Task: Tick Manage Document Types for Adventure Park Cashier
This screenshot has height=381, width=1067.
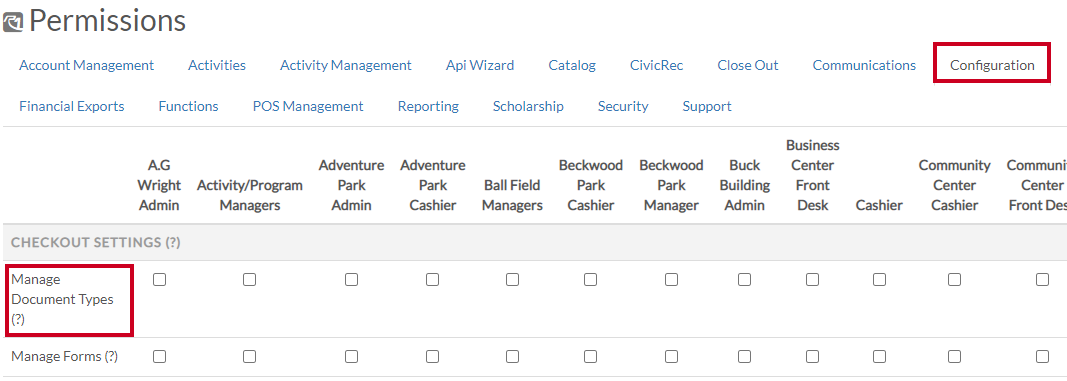Action: (x=432, y=280)
